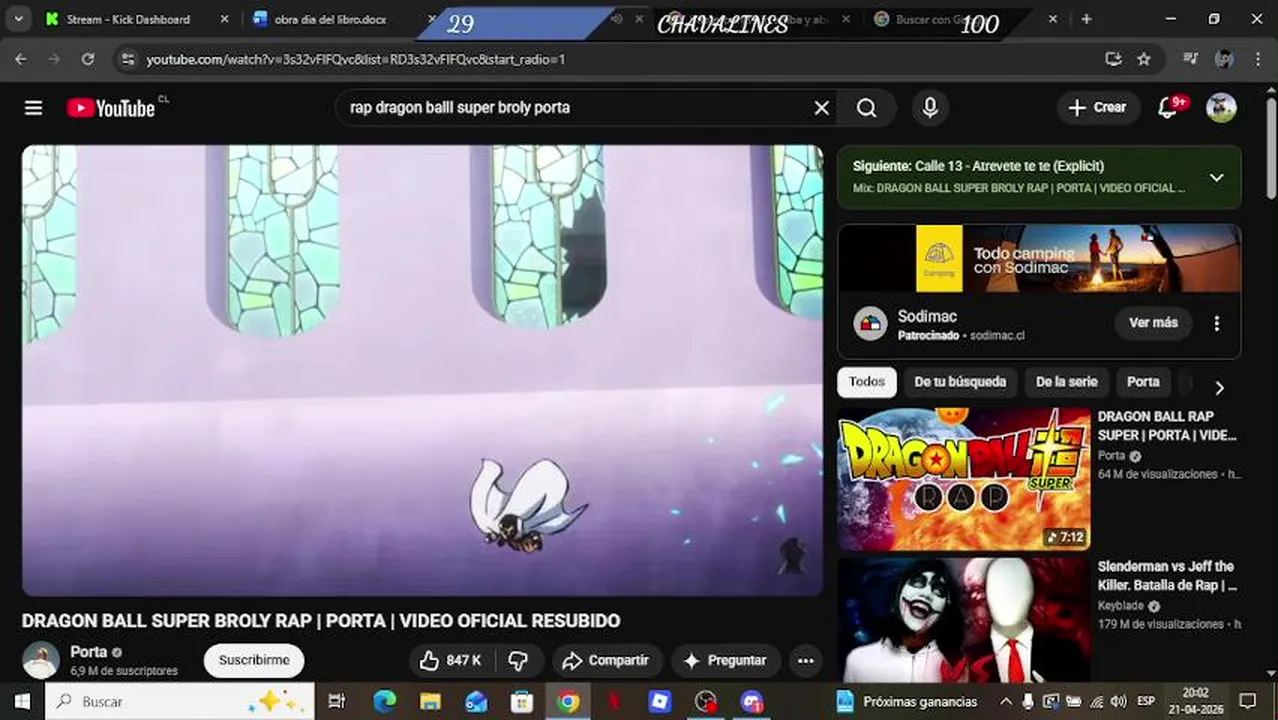Switch to obra dia del libro.docx tab
Viewport: 1278px width, 720px height.
tap(330, 19)
